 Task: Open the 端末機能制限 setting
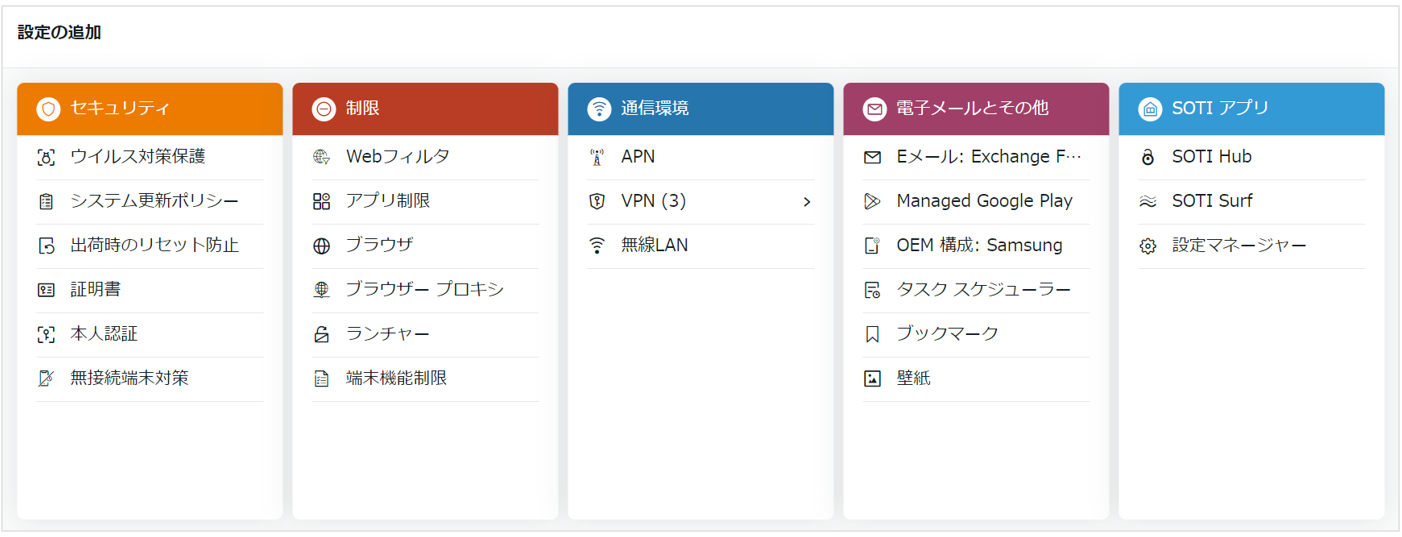[x=426, y=379]
